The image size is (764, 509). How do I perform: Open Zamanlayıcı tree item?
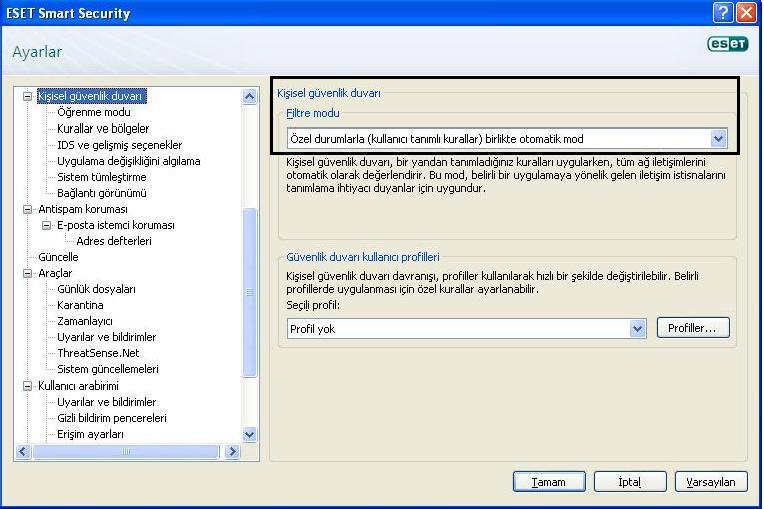[85, 321]
